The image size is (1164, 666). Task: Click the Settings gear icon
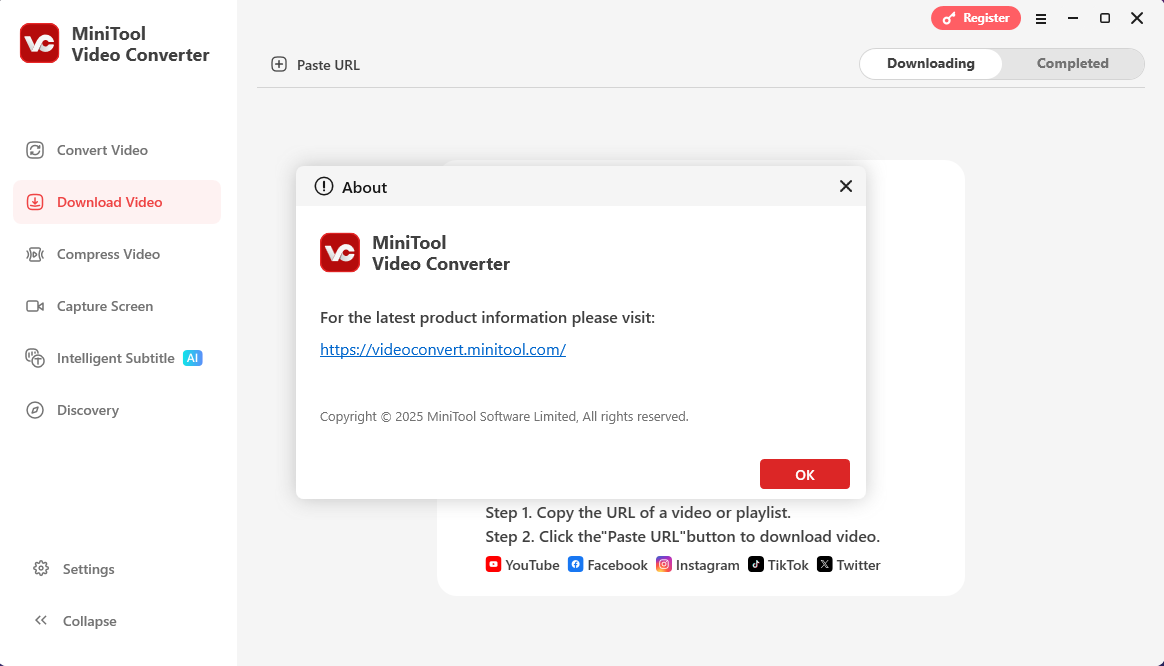41,569
